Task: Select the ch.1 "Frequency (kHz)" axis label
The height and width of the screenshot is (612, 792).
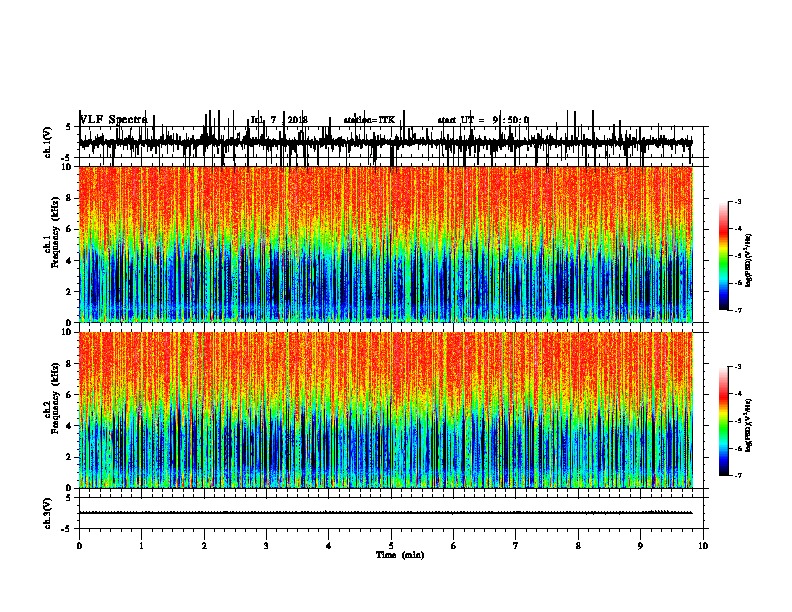Action: click(55, 233)
